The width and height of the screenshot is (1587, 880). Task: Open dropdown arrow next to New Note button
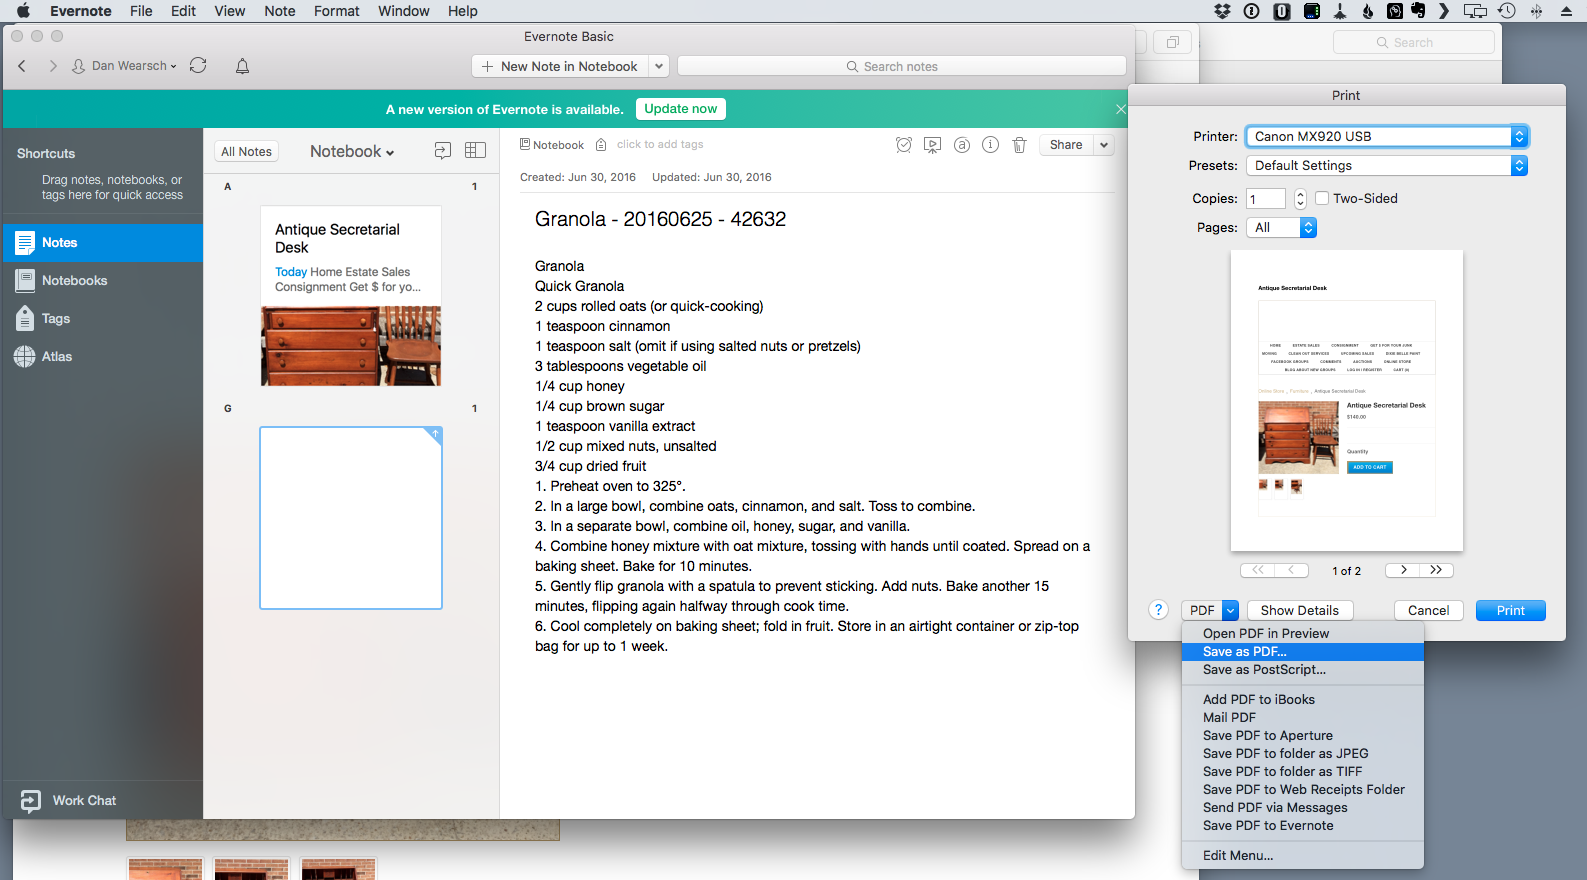(x=659, y=66)
